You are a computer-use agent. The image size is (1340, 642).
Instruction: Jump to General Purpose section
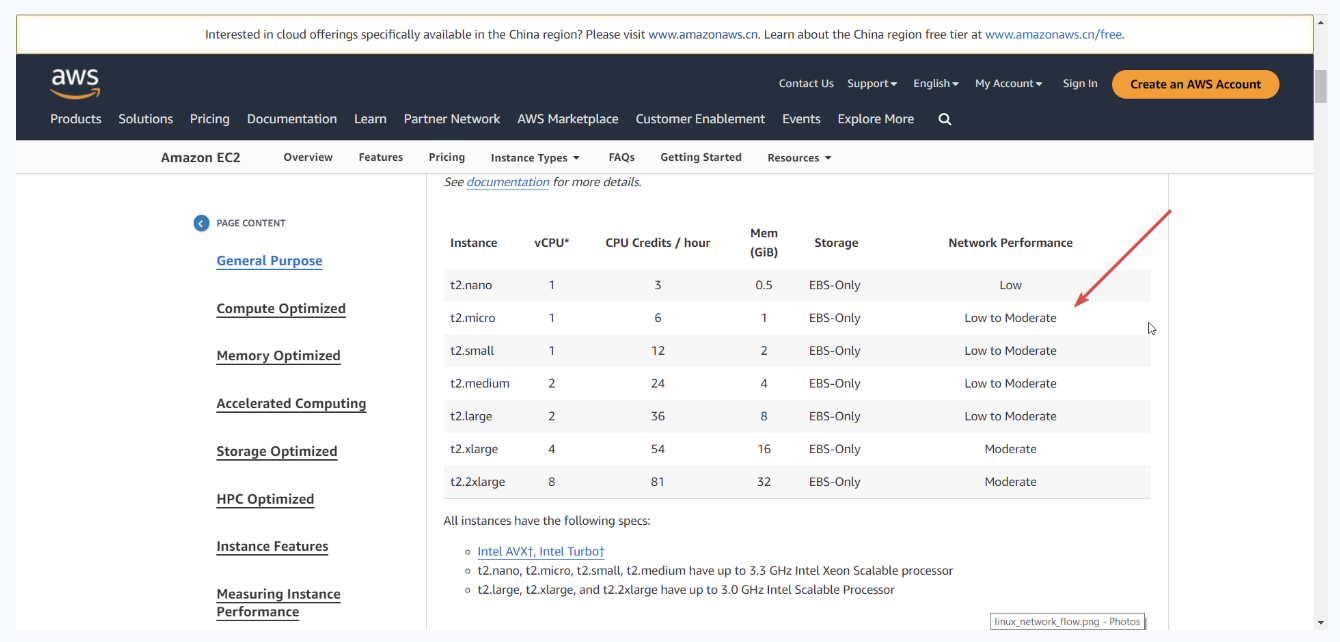point(269,261)
